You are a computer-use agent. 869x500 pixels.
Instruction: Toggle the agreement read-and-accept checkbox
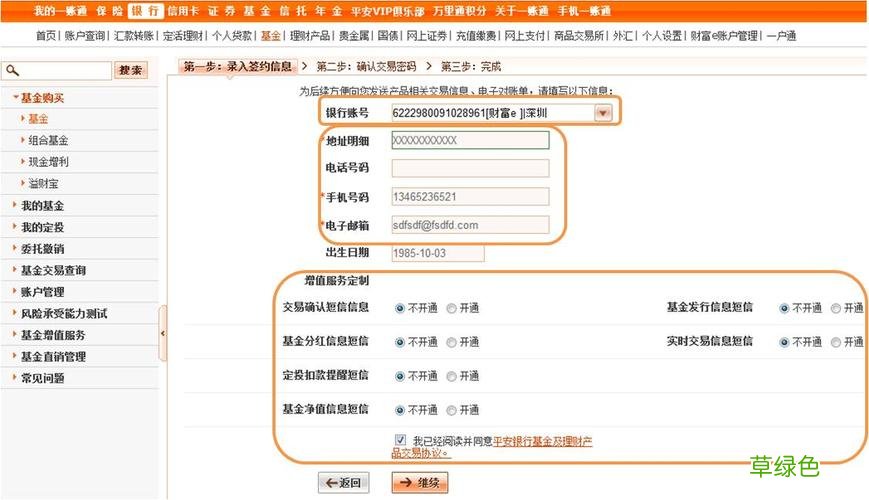point(400,440)
